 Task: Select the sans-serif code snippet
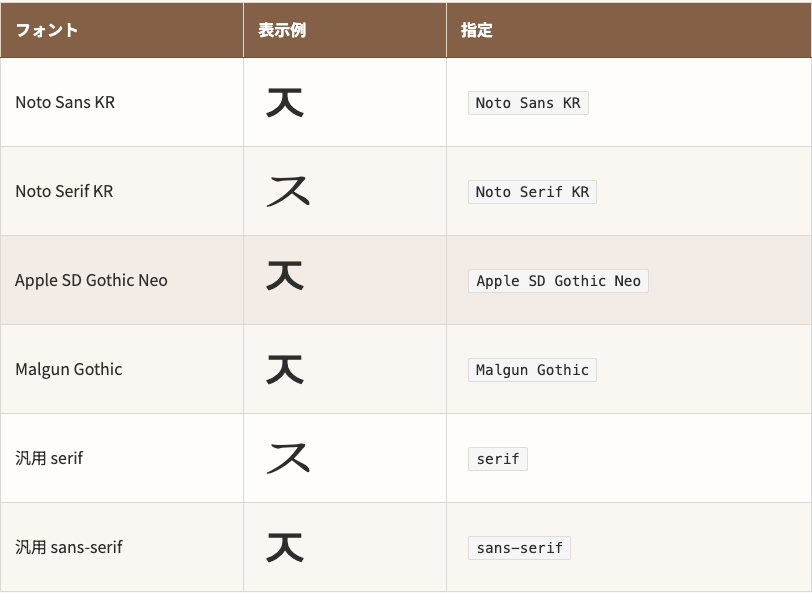[519, 548]
